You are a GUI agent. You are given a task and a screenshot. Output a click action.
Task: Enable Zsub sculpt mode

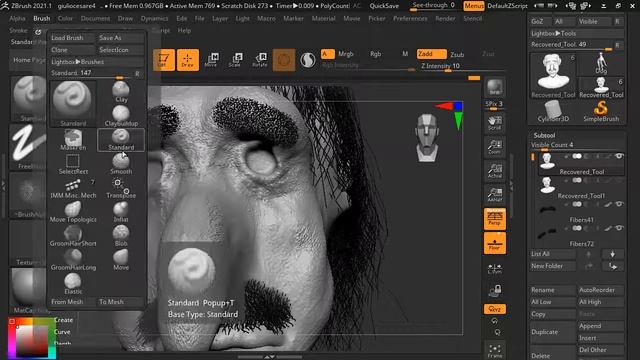pos(457,54)
